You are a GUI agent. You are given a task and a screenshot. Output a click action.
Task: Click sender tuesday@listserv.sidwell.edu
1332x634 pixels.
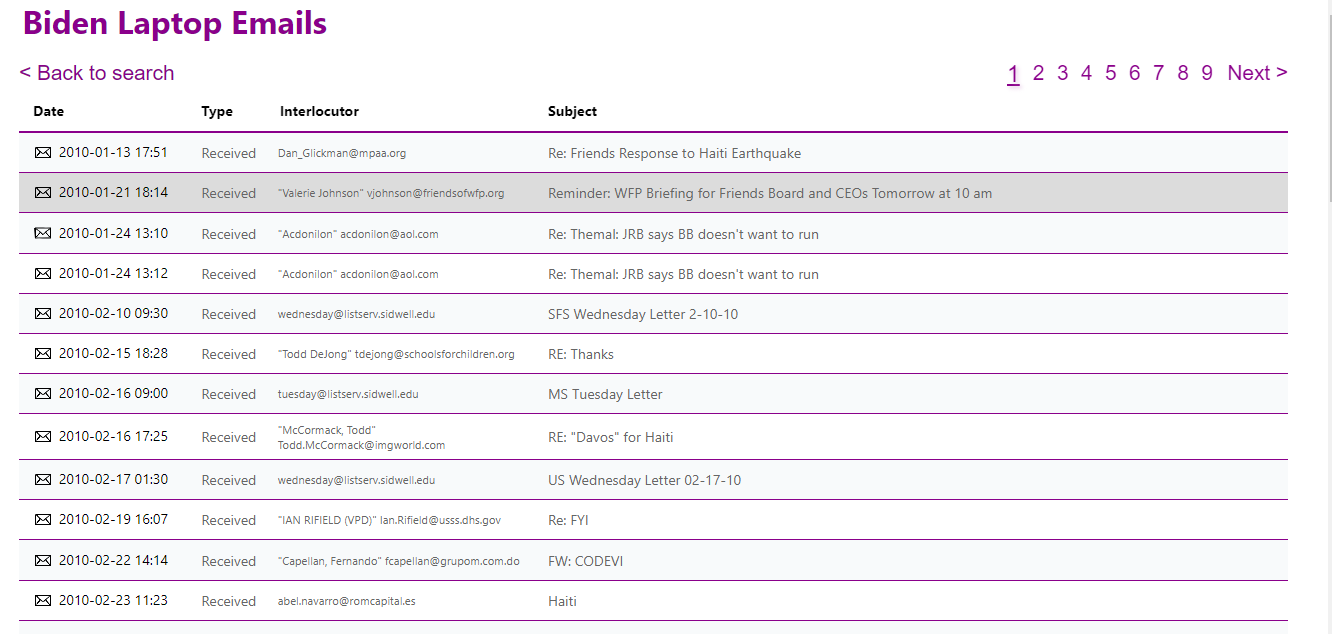pyautogui.click(x=348, y=394)
